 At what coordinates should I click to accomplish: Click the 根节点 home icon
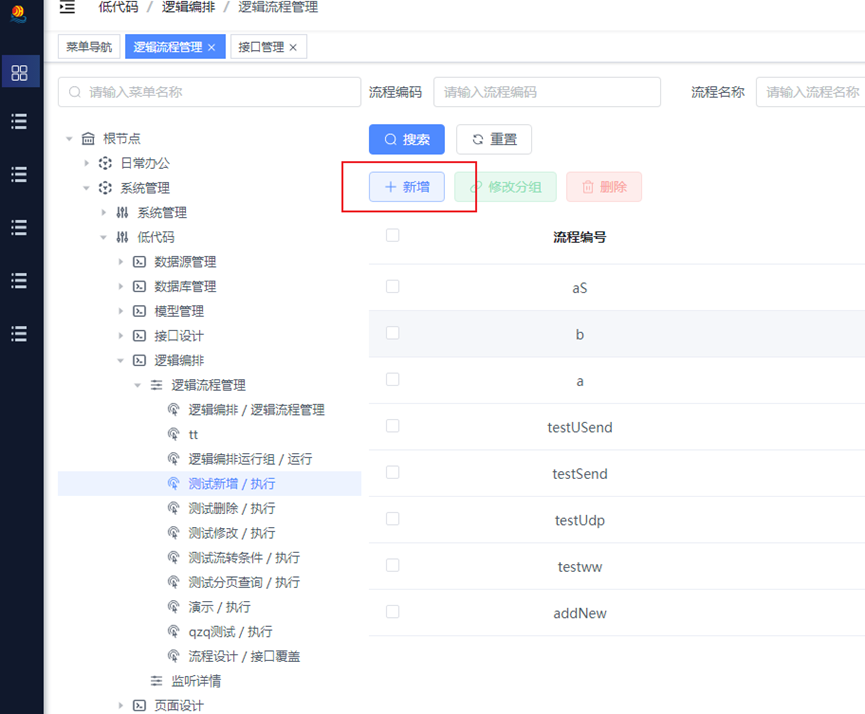[x=88, y=138]
